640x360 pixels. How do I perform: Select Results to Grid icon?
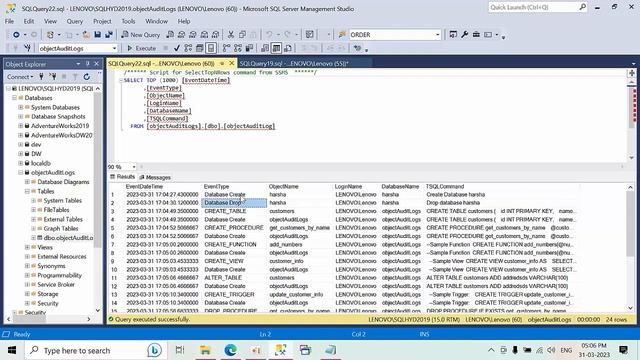click(276, 48)
